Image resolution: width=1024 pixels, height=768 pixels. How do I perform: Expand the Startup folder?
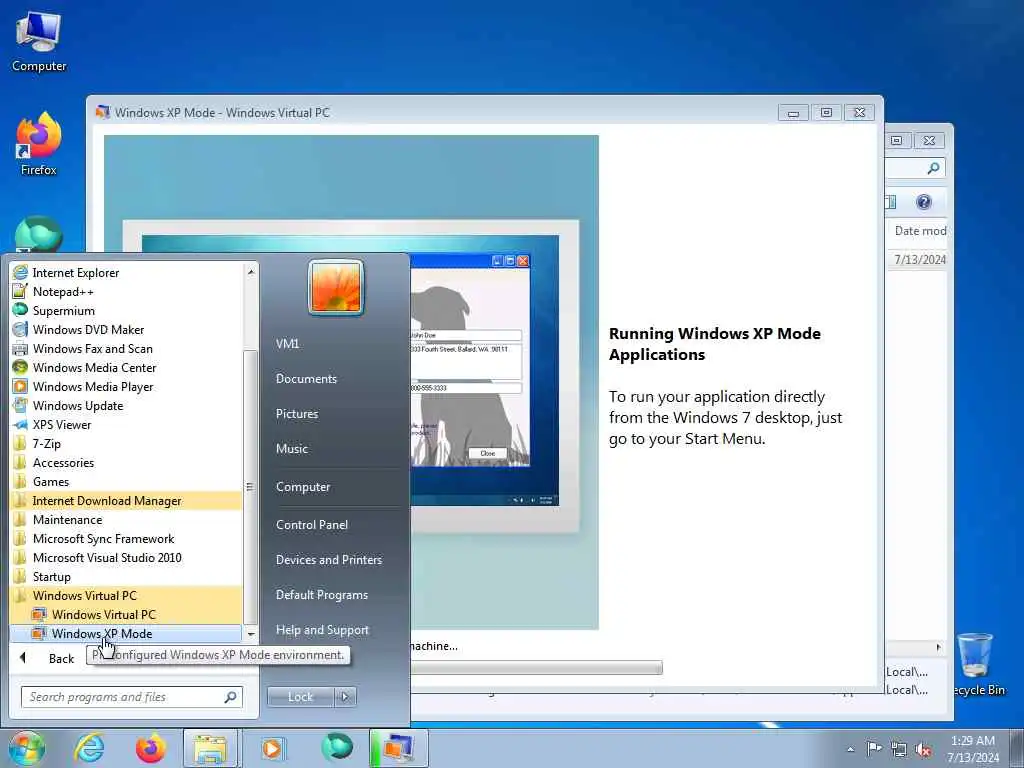pyautogui.click(x=52, y=576)
